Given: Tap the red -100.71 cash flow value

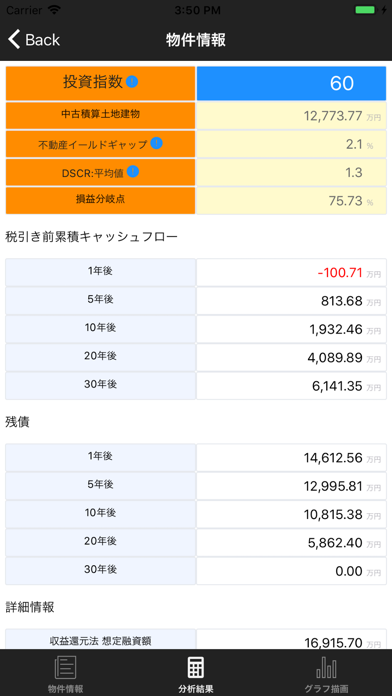Looking at the screenshot, I should (341, 273).
